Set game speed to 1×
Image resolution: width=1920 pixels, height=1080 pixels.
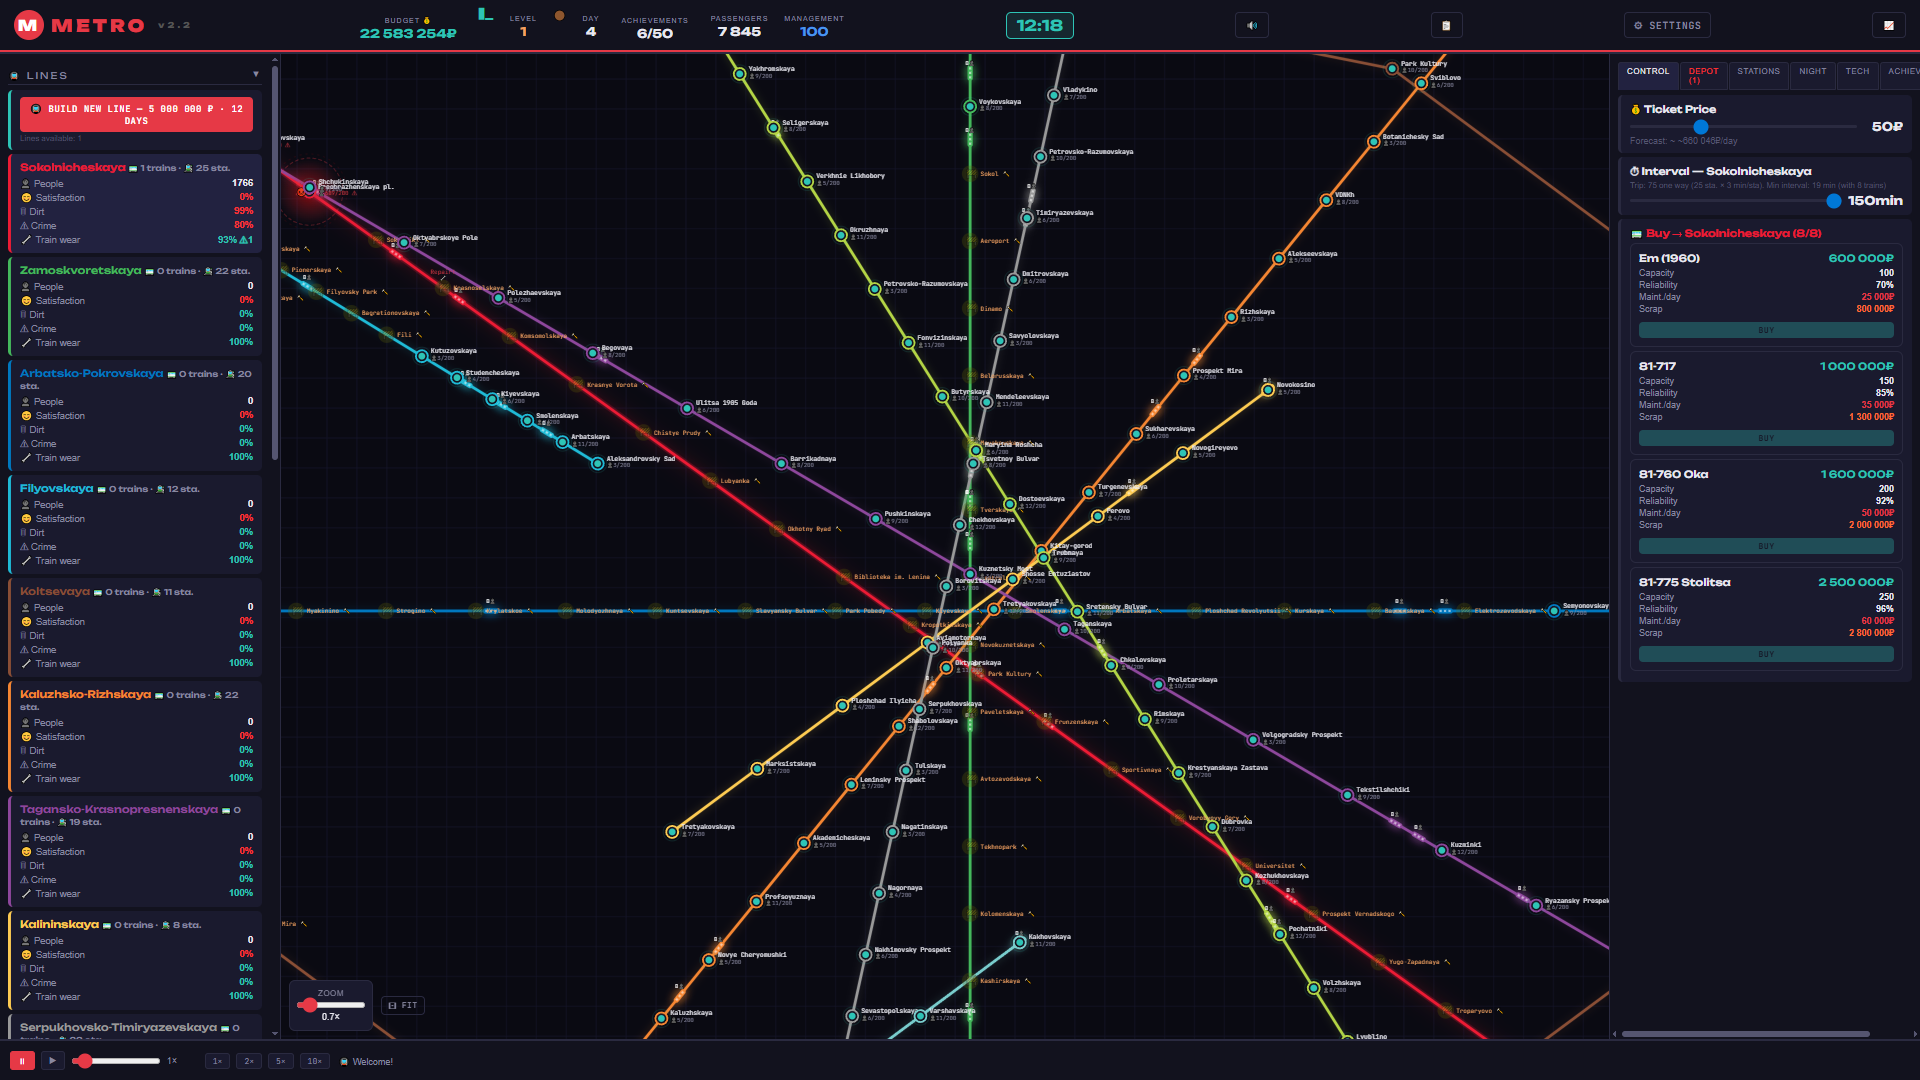(x=216, y=1061)
